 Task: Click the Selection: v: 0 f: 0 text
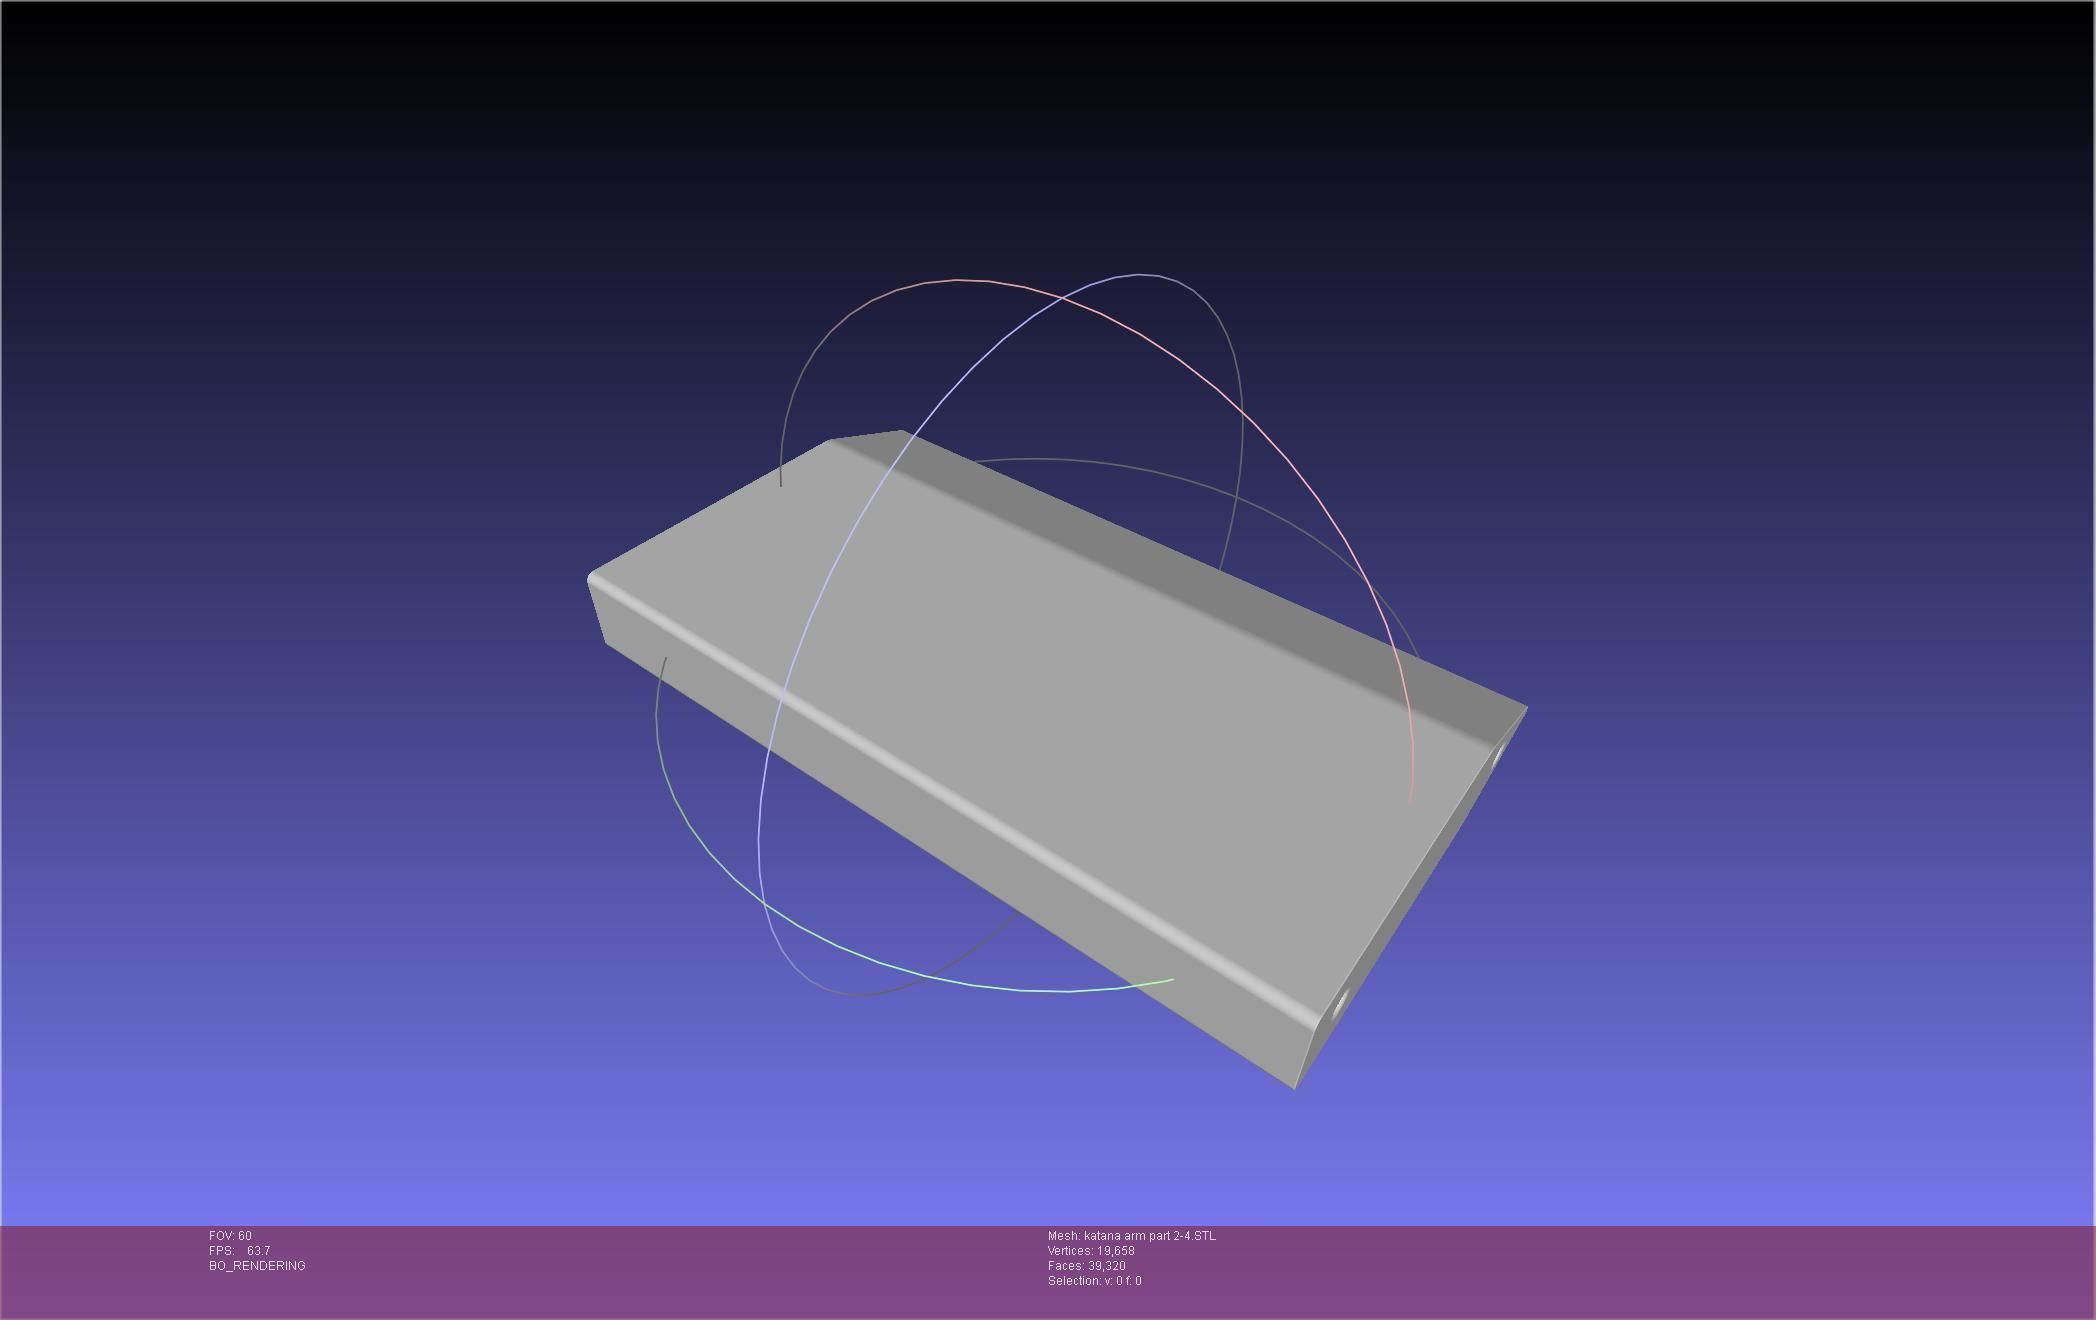1094,1281
